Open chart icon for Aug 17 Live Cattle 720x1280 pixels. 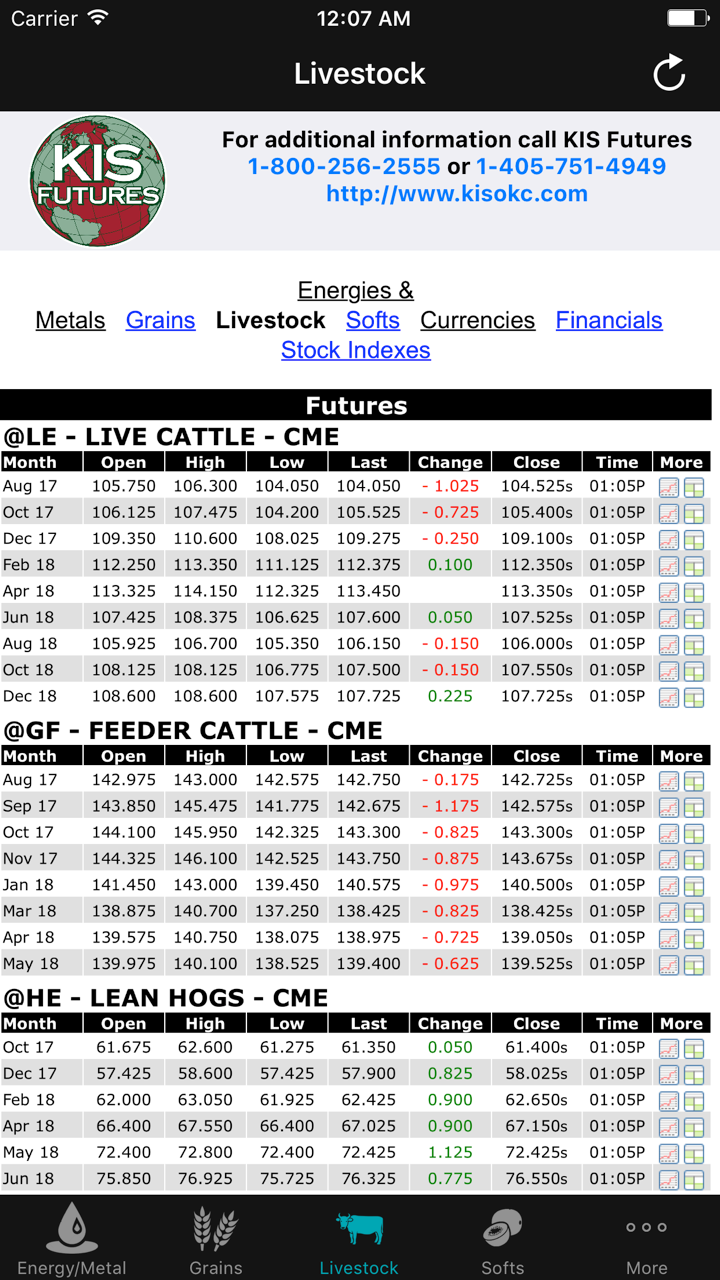668,487
